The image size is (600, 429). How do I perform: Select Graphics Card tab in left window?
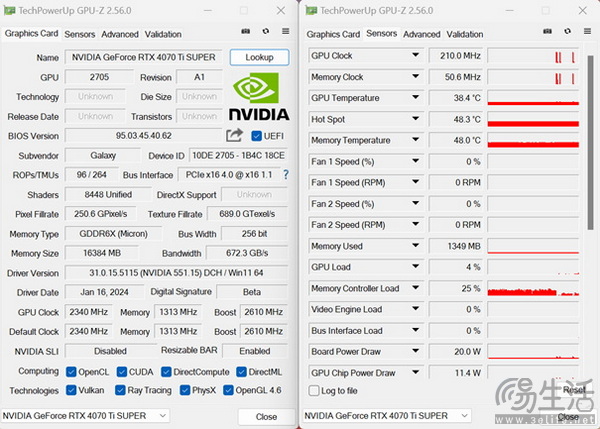coord(31,34)
